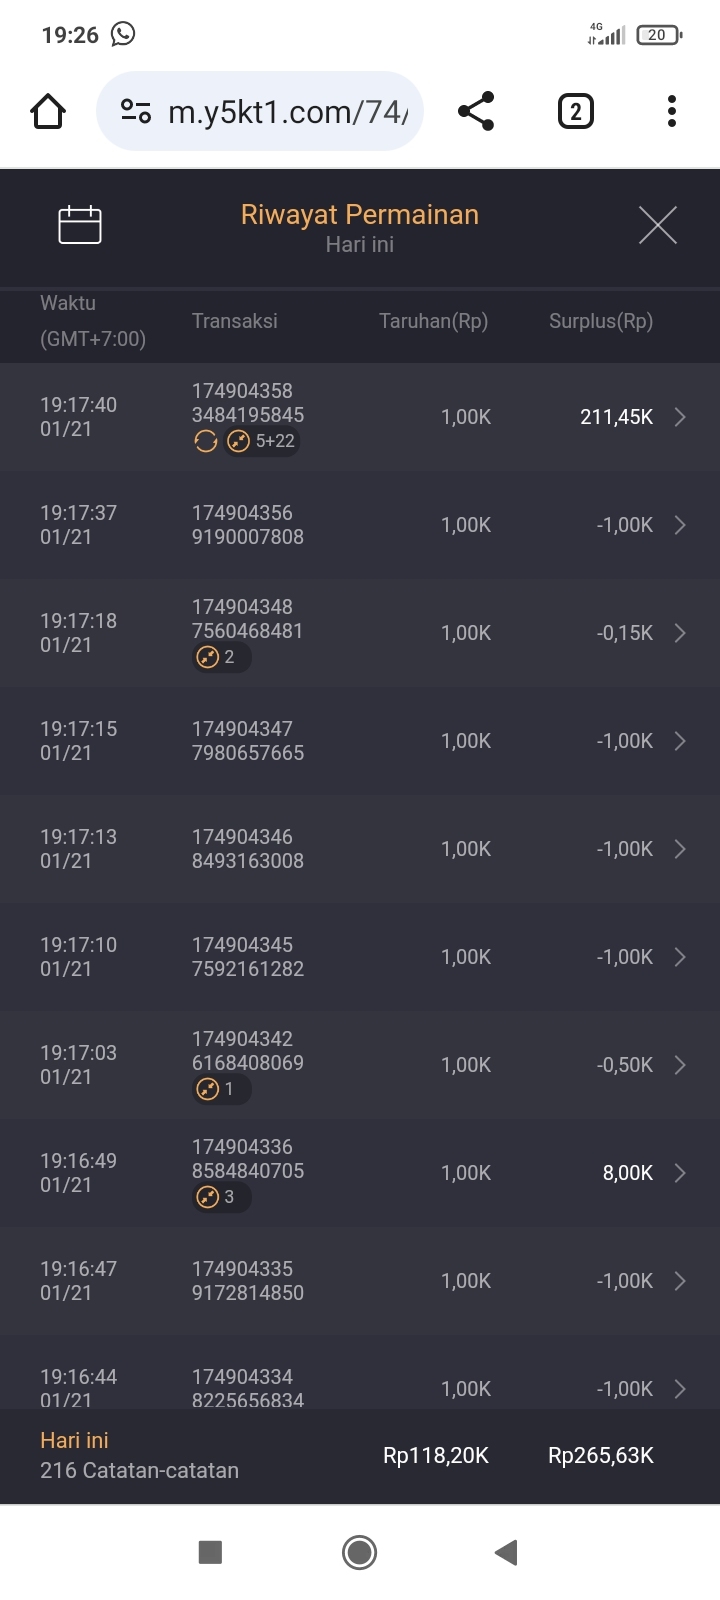Click the respin circular arrows icon
Viewport: 720px width, 1600px height.
click(x=206, y=441)
